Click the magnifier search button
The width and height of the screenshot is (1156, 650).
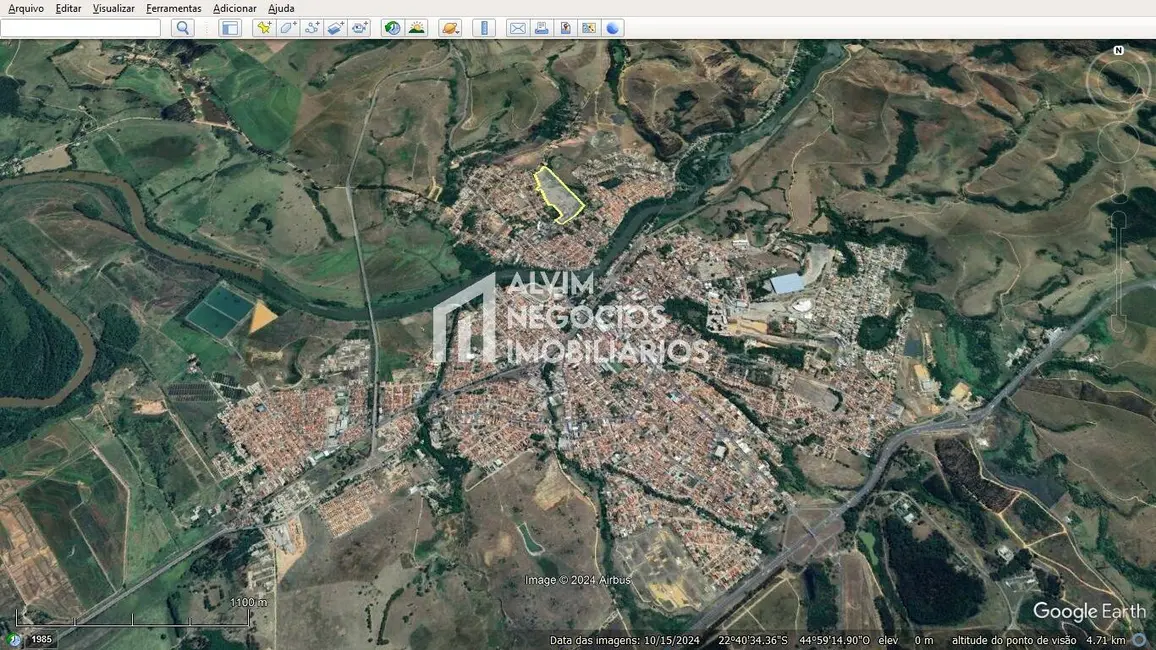click(183, 28)
